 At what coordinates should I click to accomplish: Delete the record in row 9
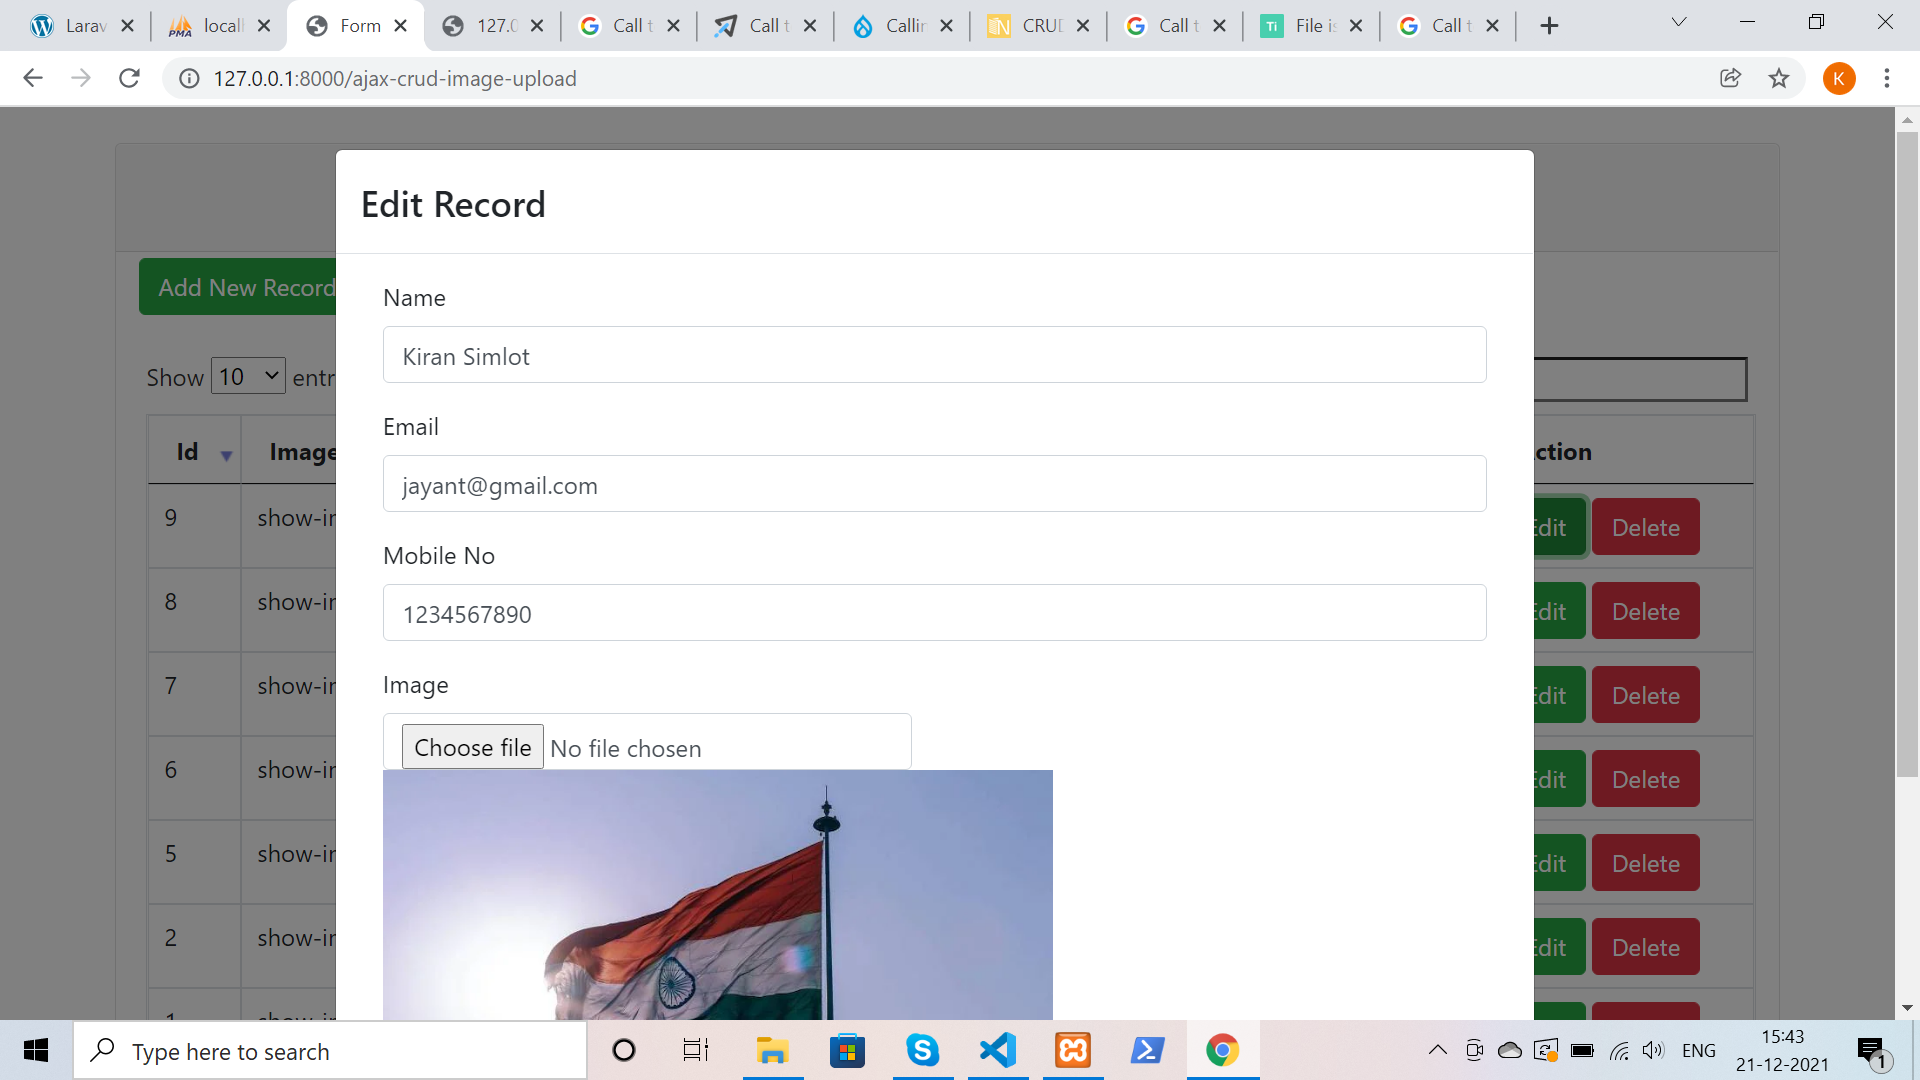[x=1645, y=527]
